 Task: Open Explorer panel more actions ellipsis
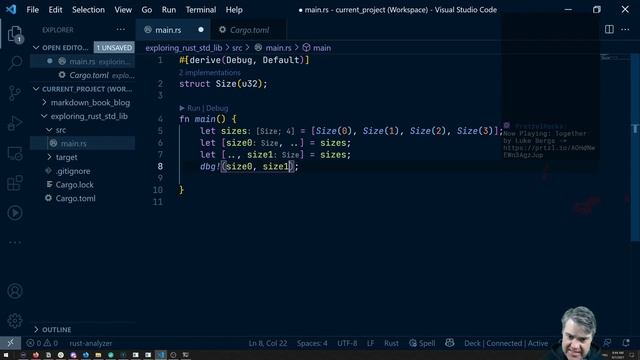[120, 29]
